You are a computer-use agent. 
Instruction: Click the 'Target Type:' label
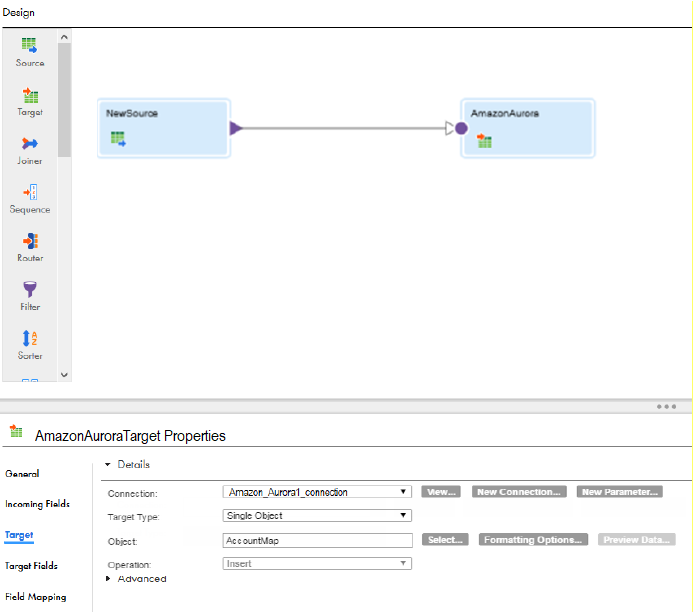click(x=133, y=517)
